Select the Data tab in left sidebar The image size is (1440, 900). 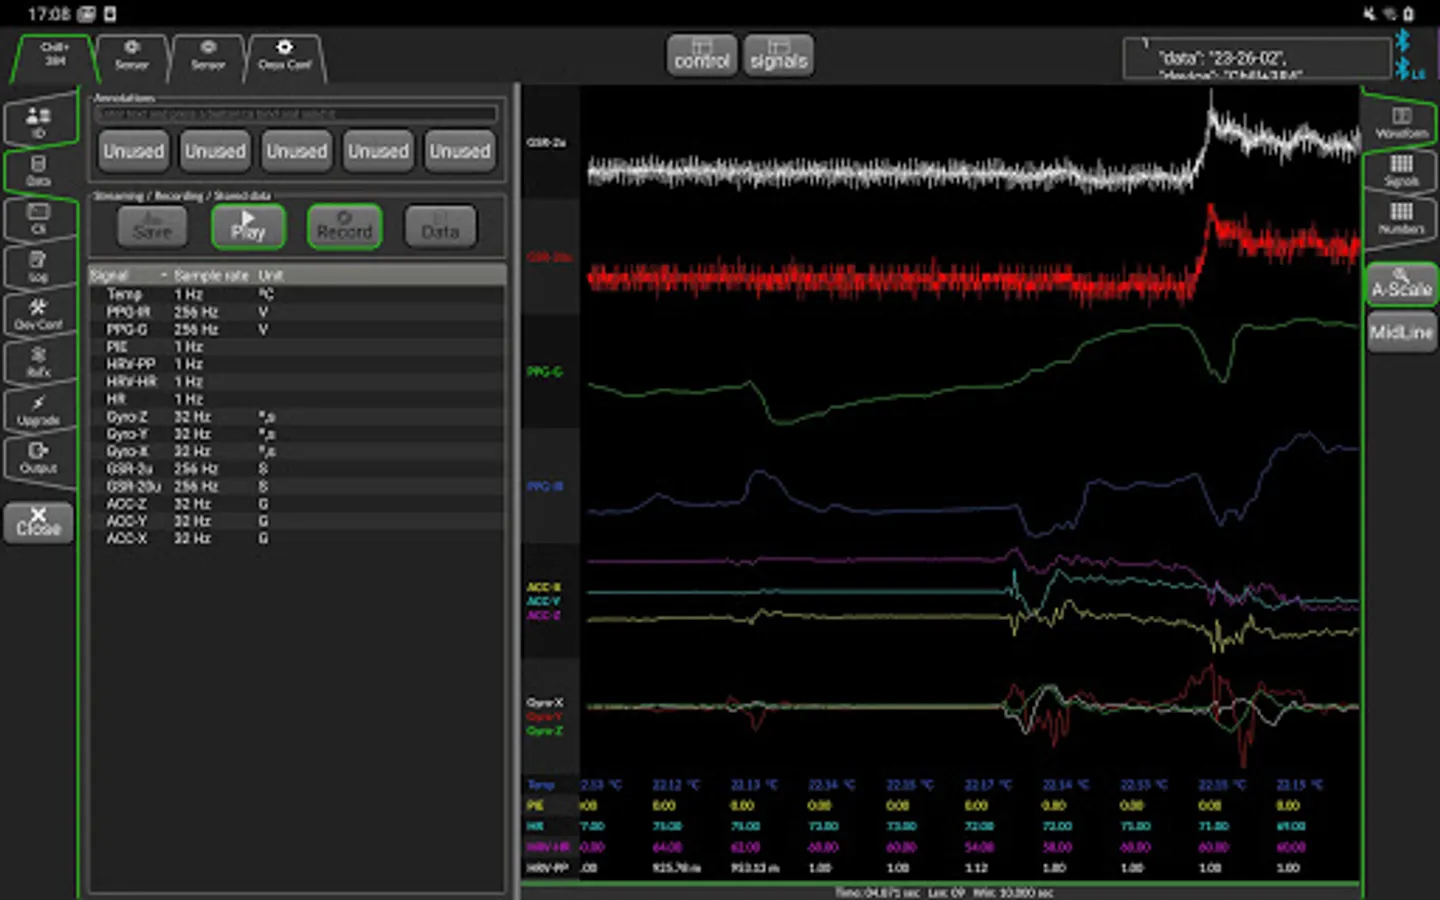(38, 170)
